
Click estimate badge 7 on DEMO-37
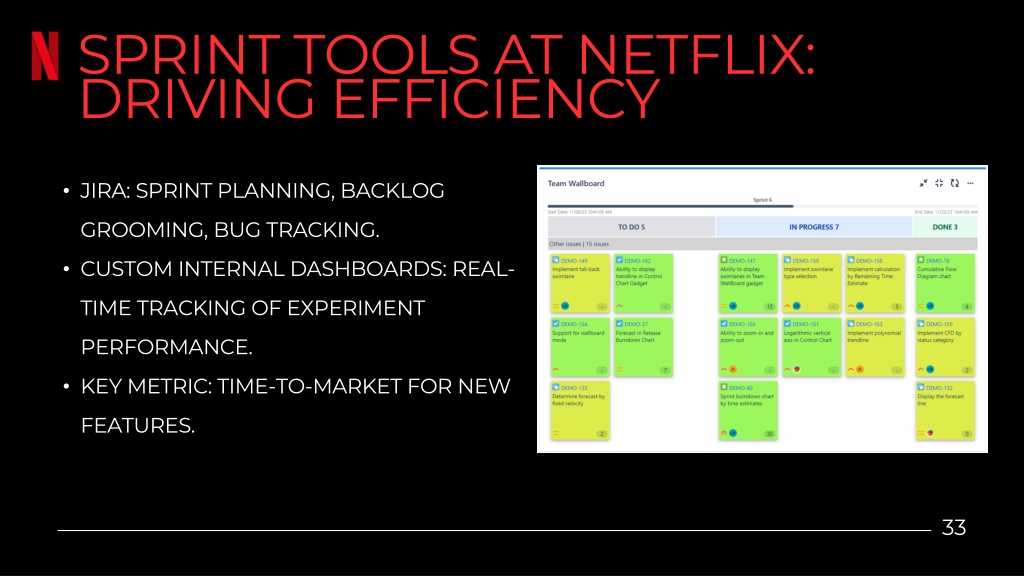(x=665, y=370)
